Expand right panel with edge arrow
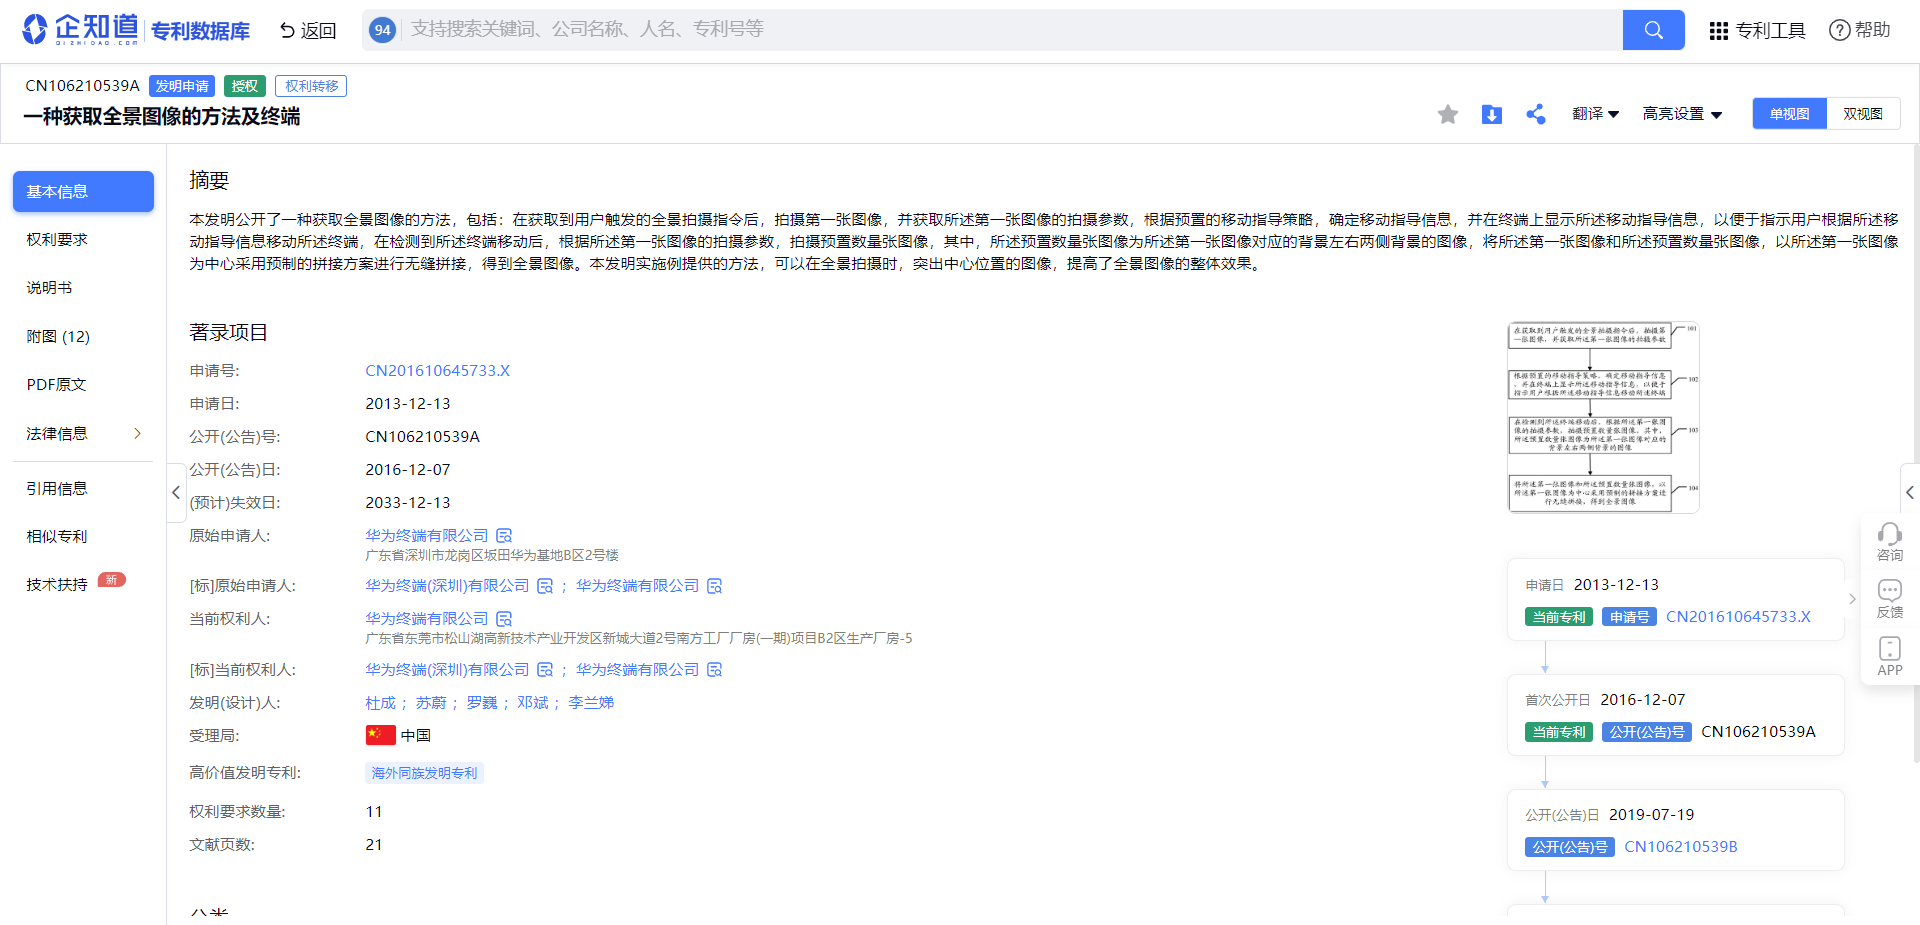The image size is (1920, 925). pyautogui.click(x=1909, y=492)
